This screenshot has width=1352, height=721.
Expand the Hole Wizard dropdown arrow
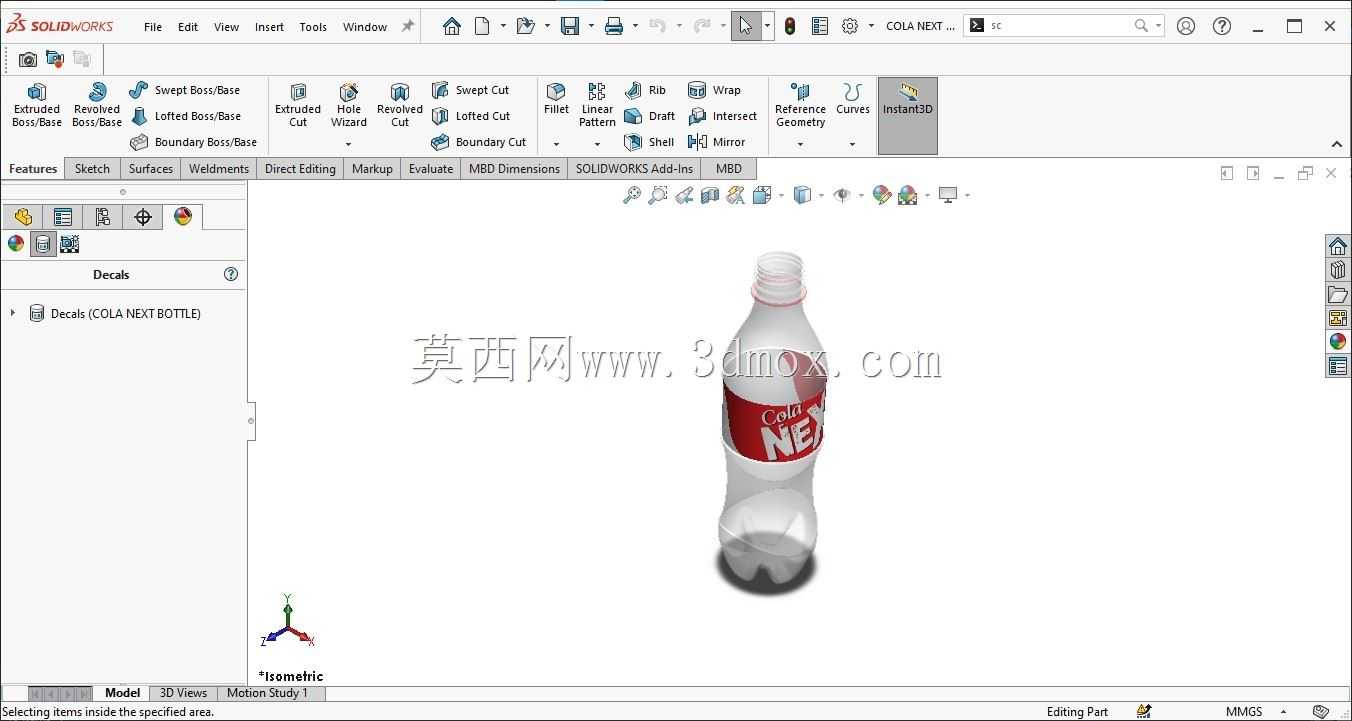tap(349, 144)
